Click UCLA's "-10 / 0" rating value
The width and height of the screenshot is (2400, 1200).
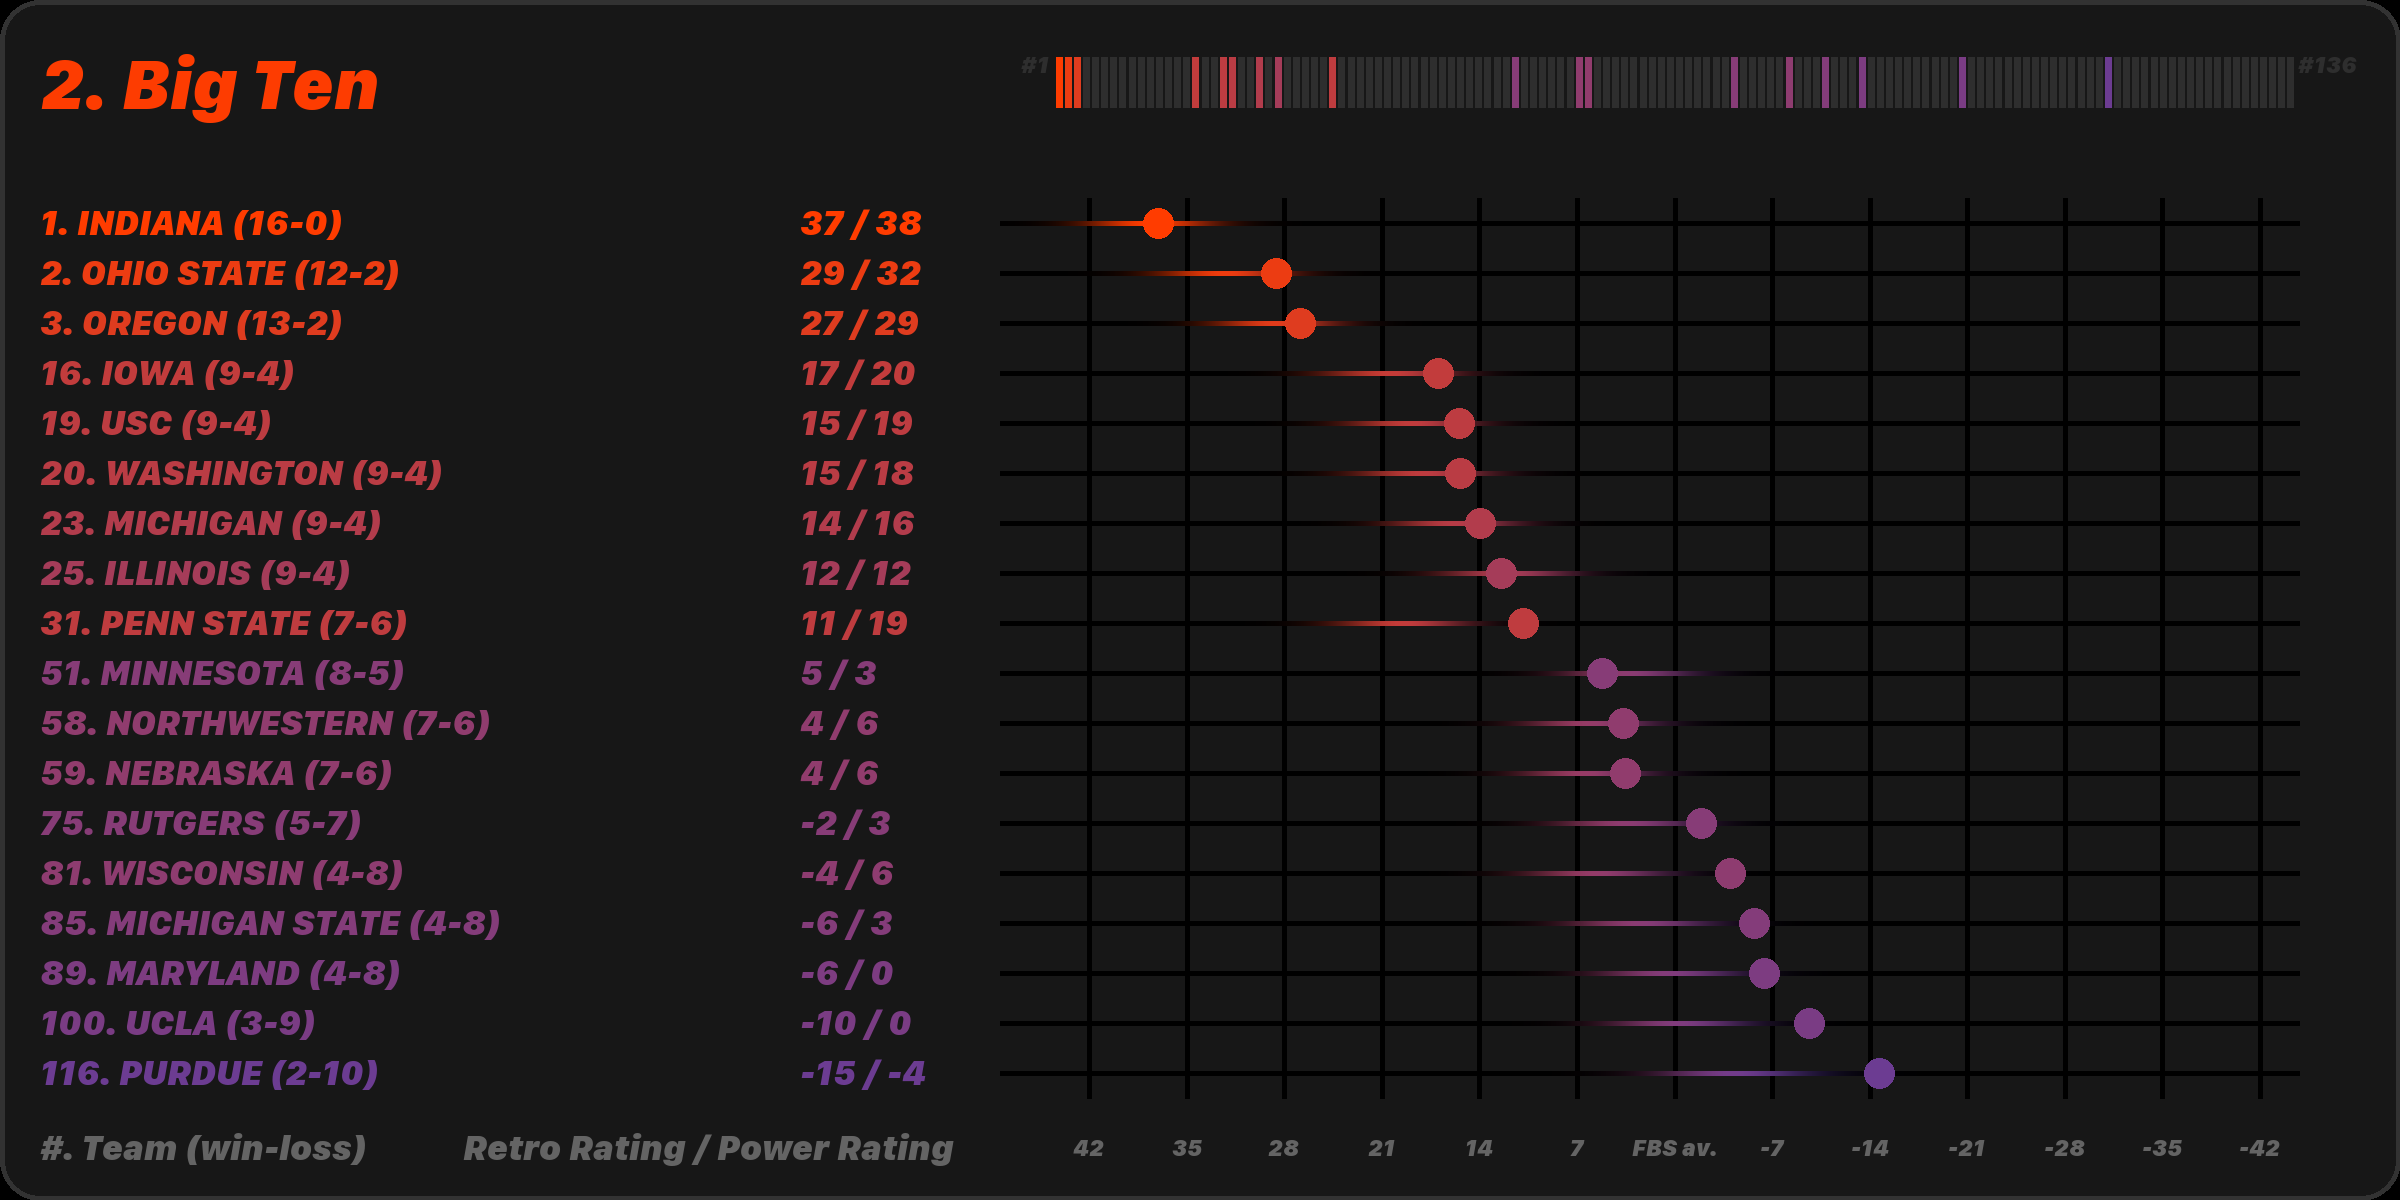tap(855, 1023)
